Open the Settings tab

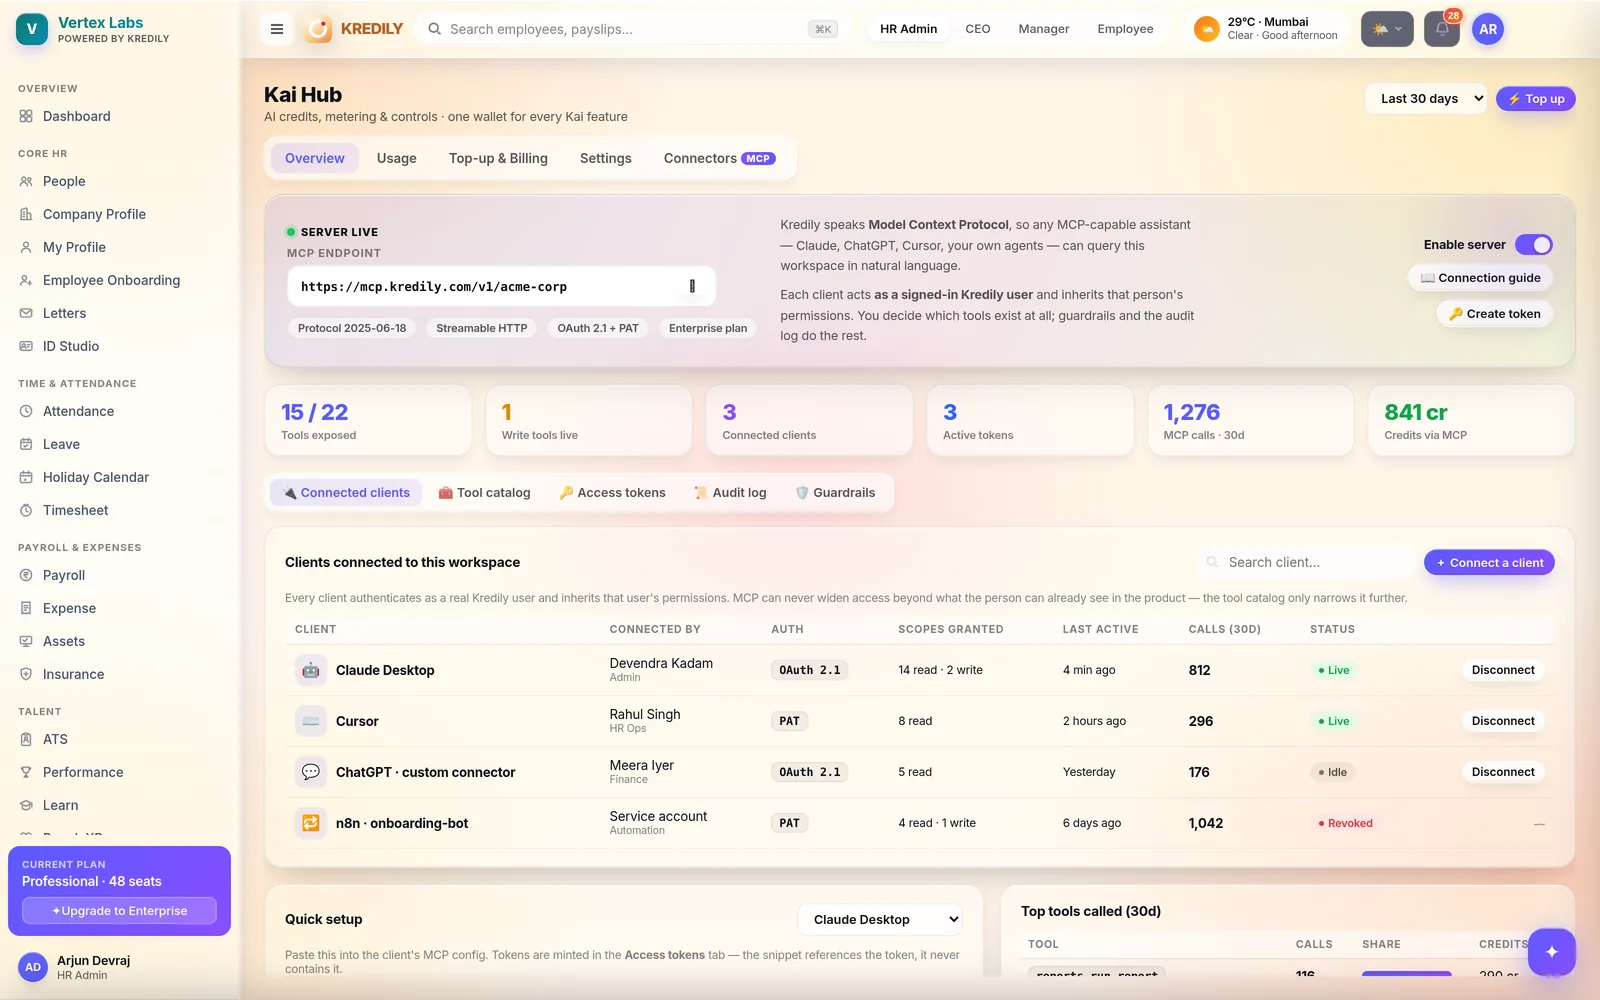(x=606, y=158)
